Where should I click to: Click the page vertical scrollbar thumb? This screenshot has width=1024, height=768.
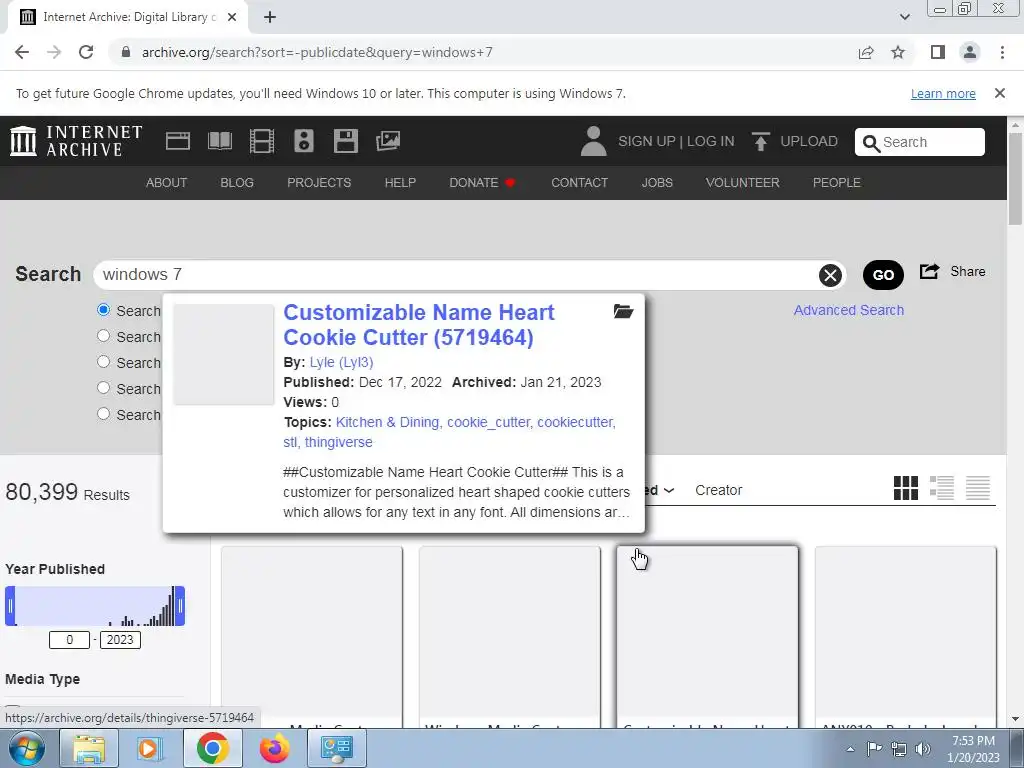tap(1015, 179)
